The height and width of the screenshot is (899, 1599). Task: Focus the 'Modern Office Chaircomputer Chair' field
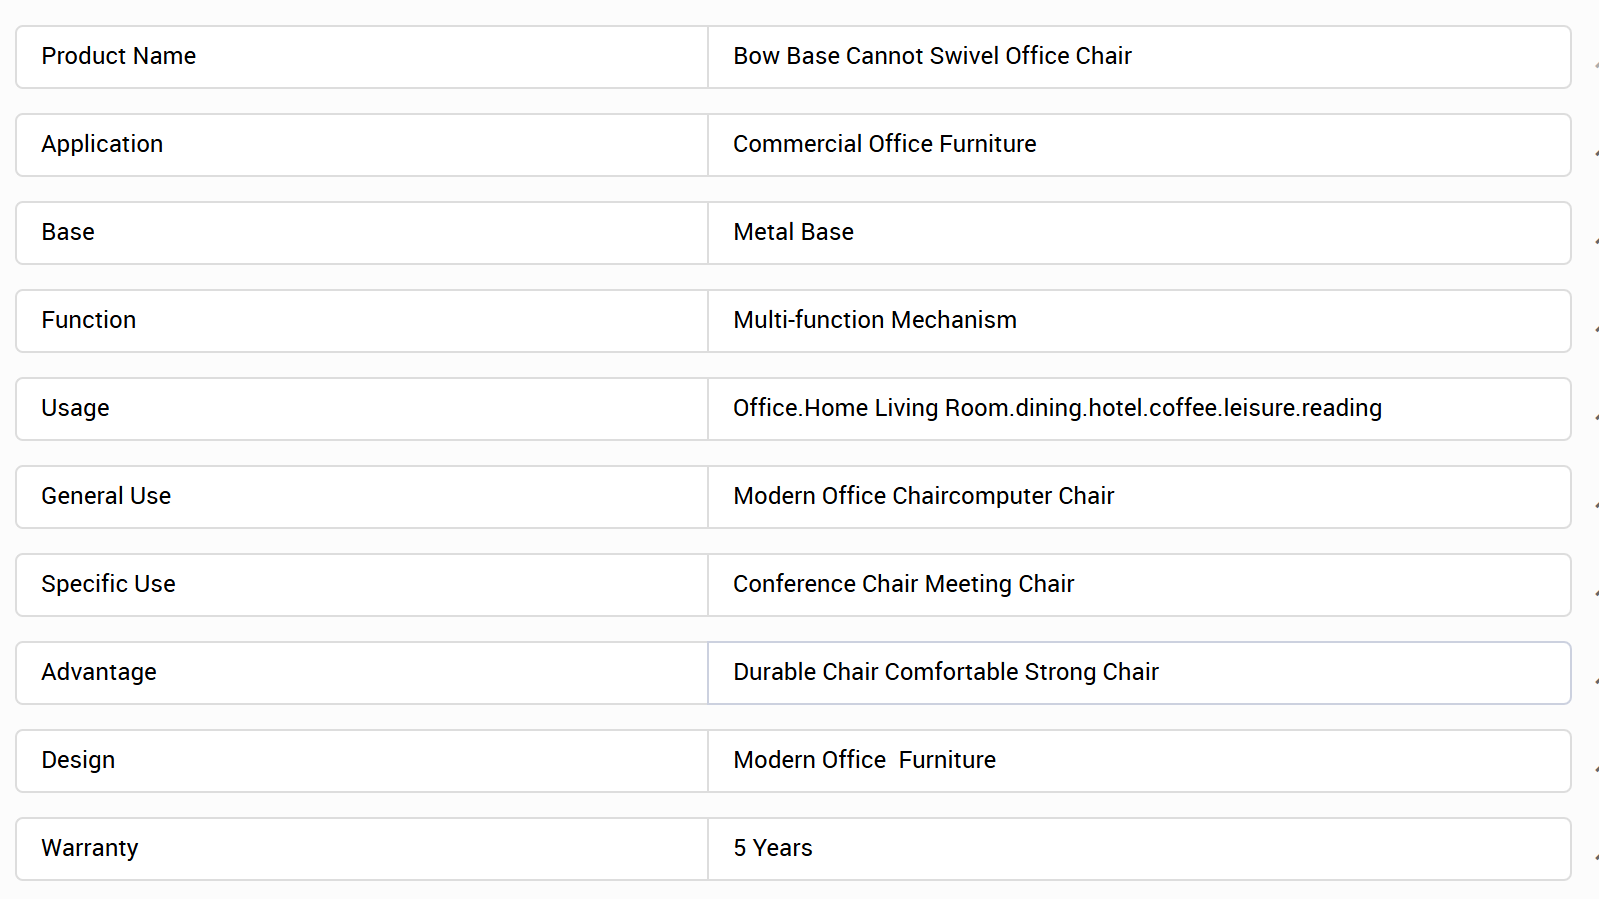(1139, 497)
